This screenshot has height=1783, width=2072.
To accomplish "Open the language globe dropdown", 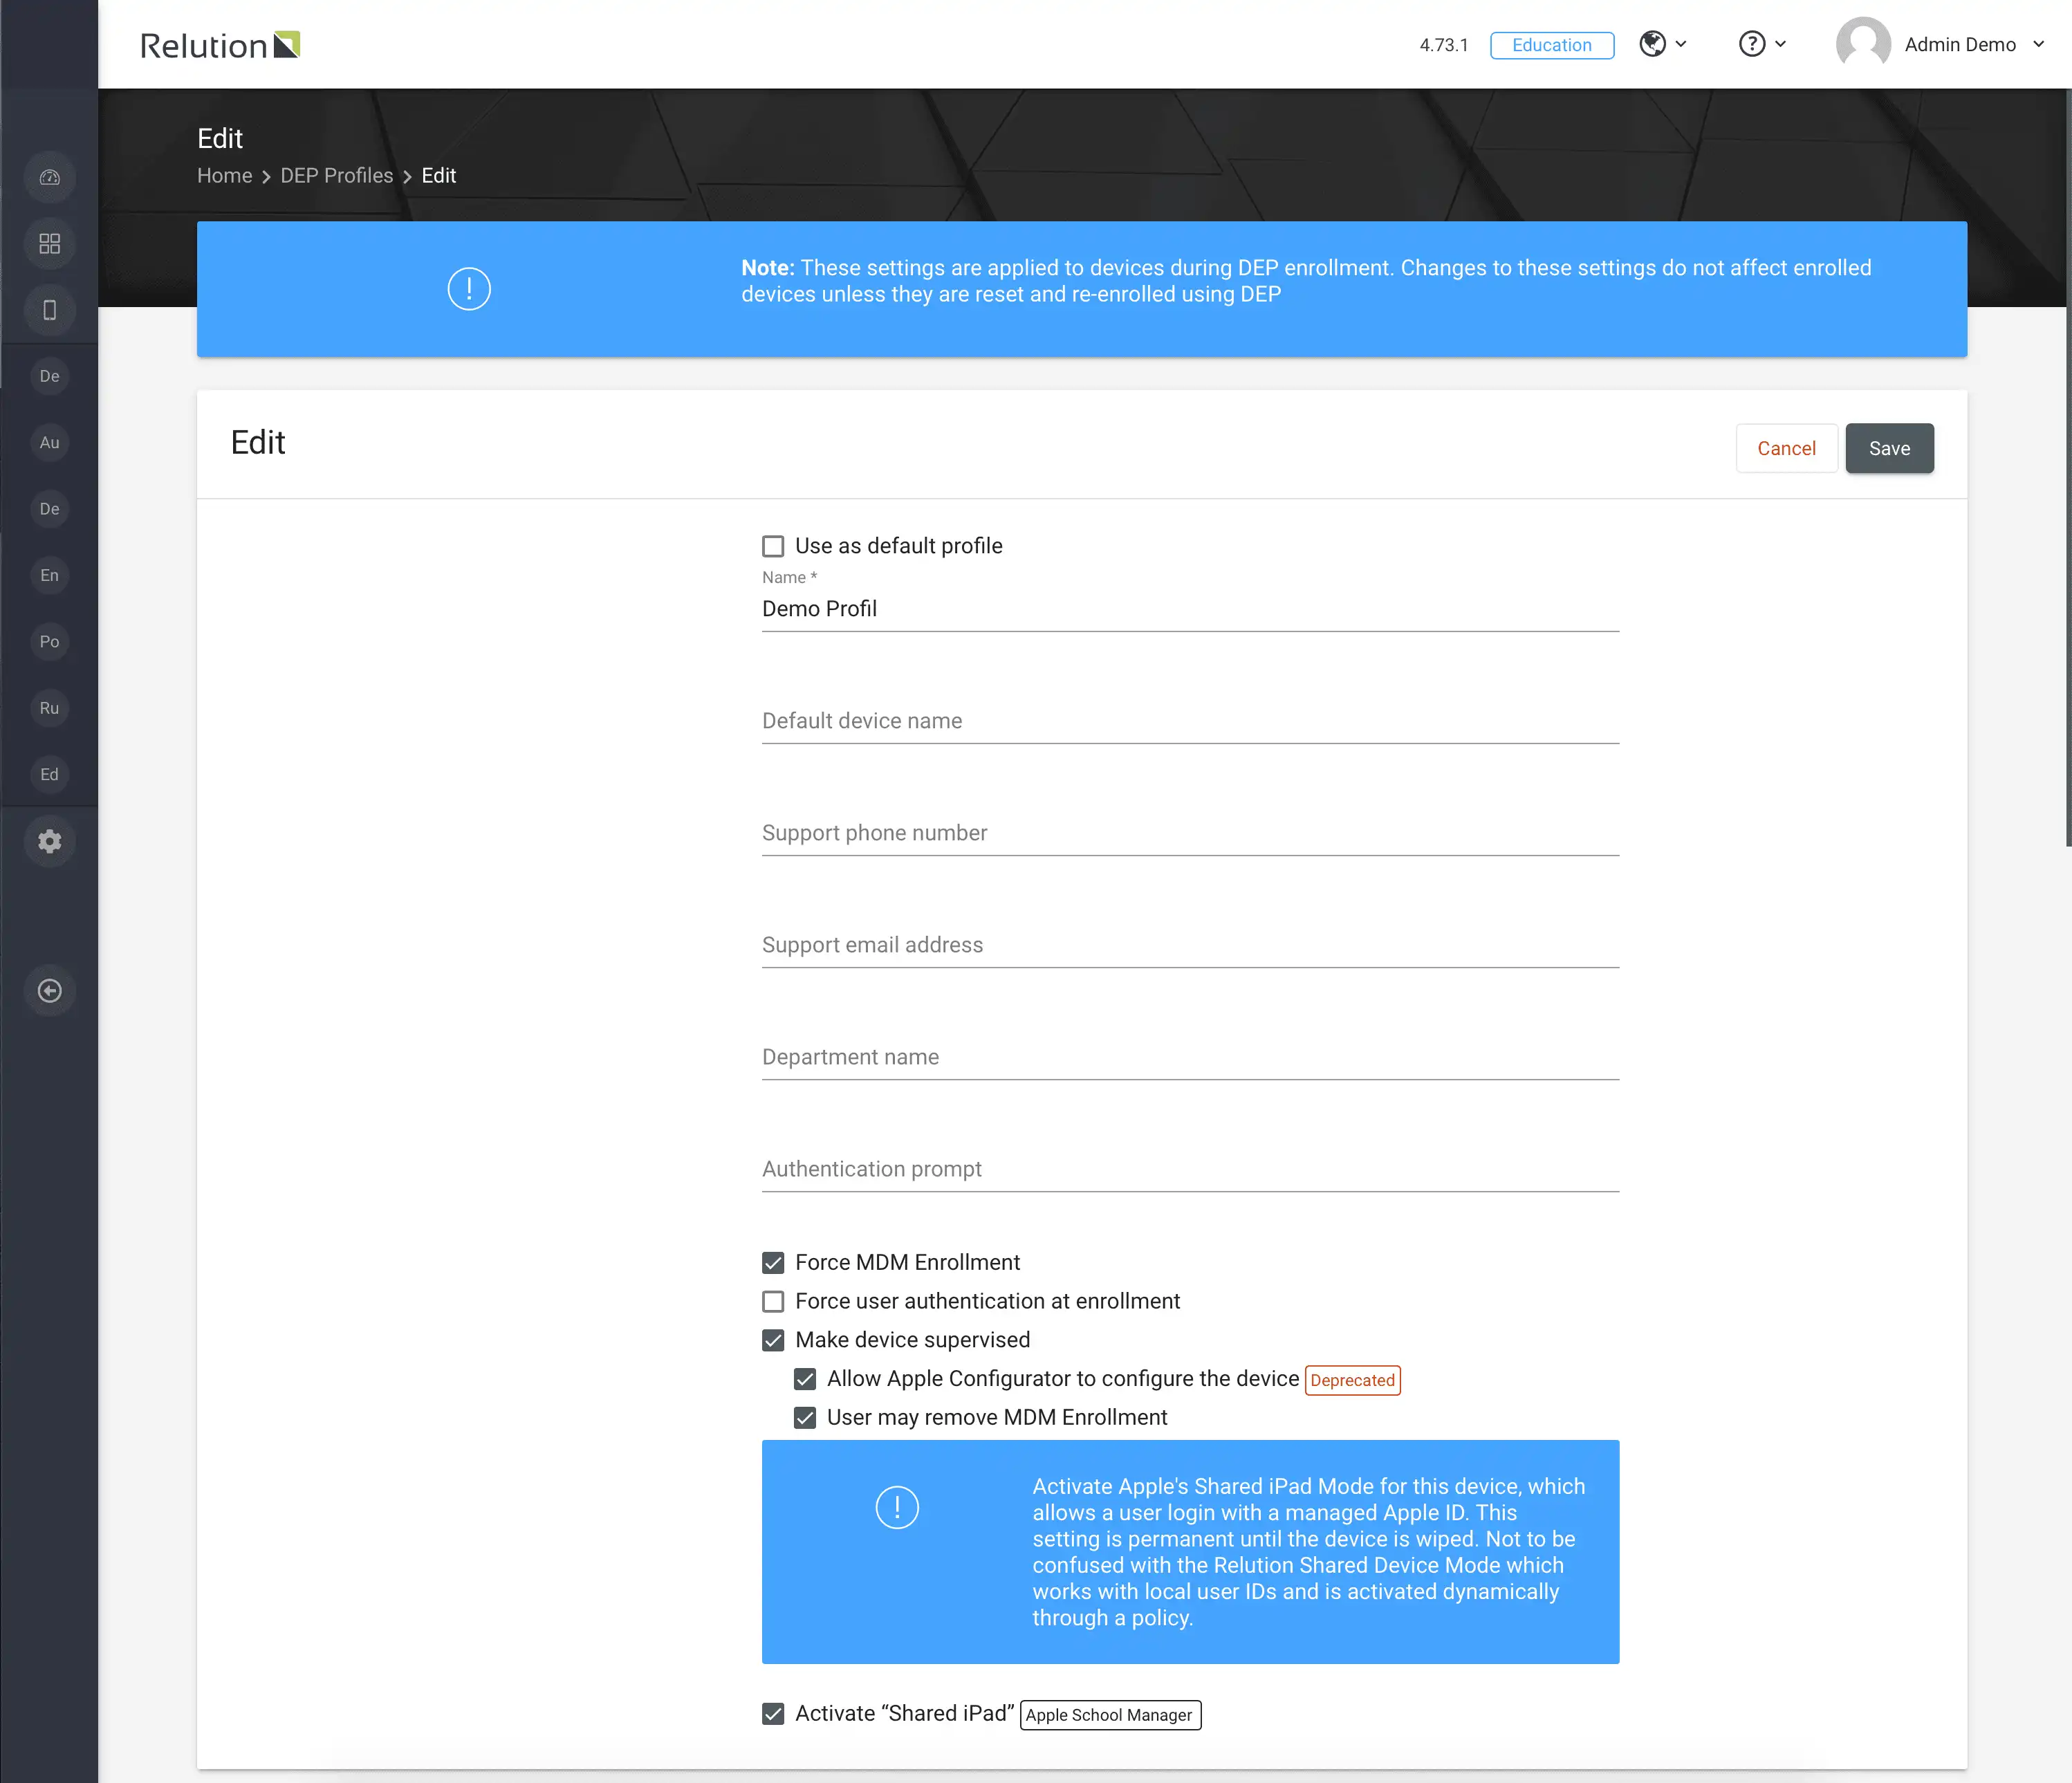I will [x=1663, y=44].
